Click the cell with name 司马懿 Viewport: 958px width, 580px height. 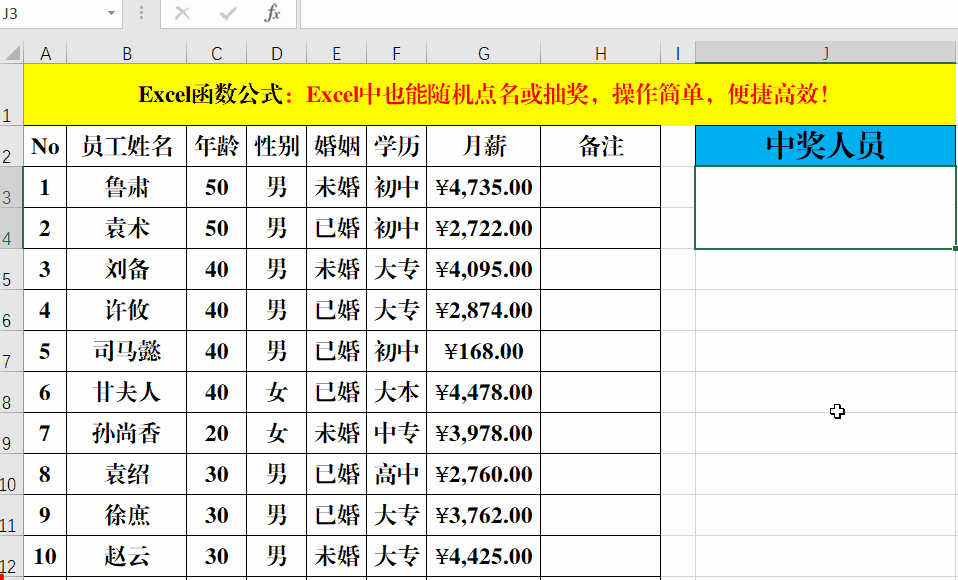tap(126, 351)
